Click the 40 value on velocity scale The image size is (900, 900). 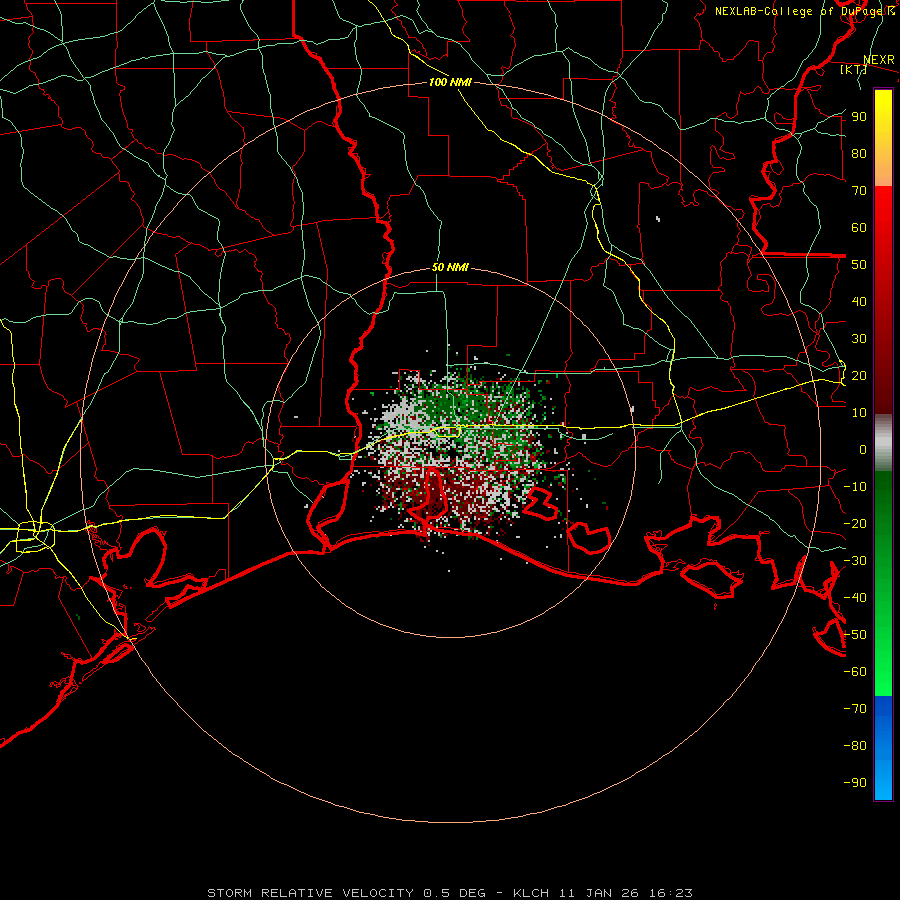click(859, 302)
